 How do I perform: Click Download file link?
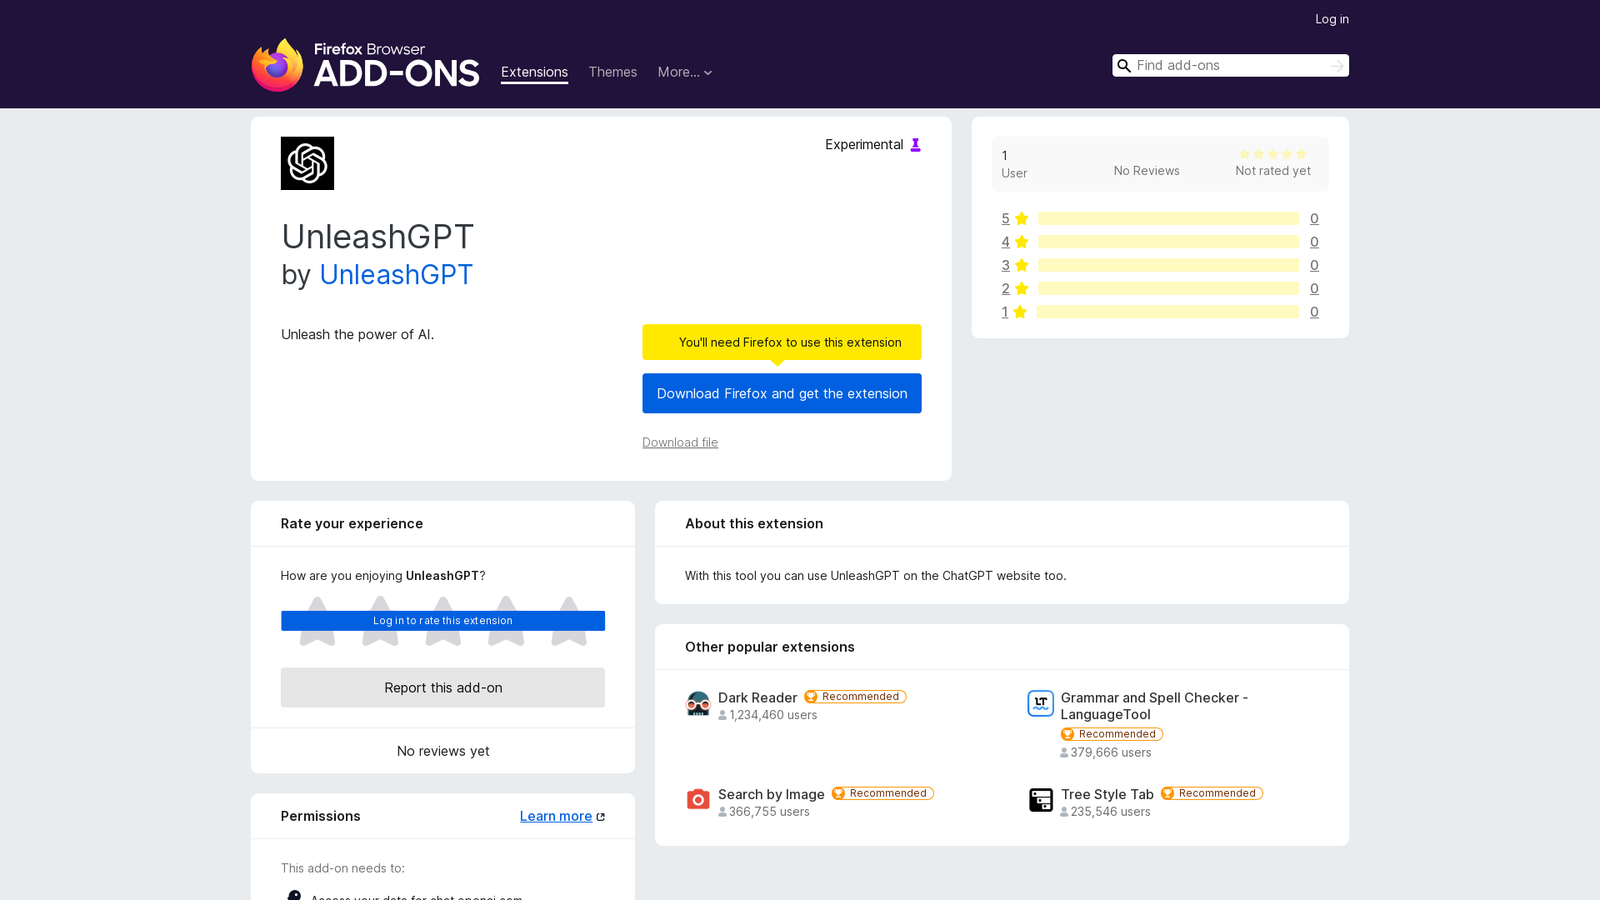(x=680, y=443)
